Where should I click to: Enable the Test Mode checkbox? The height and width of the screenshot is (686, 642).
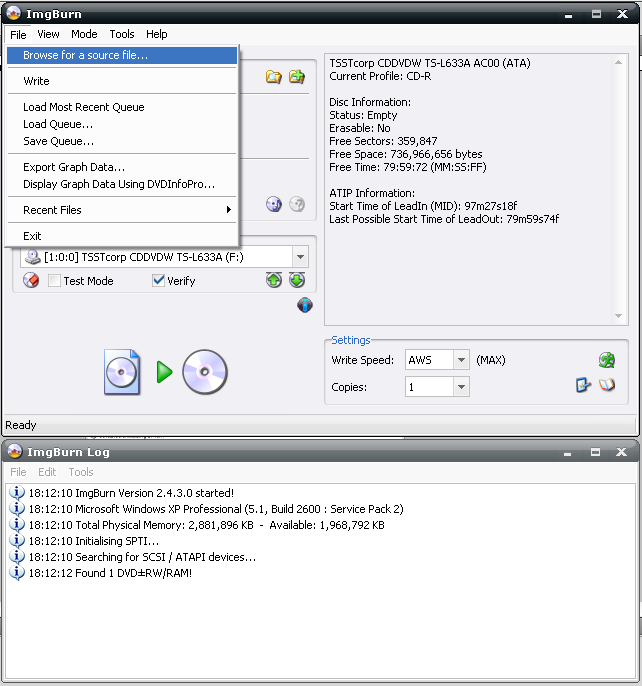tap(54, 280)
